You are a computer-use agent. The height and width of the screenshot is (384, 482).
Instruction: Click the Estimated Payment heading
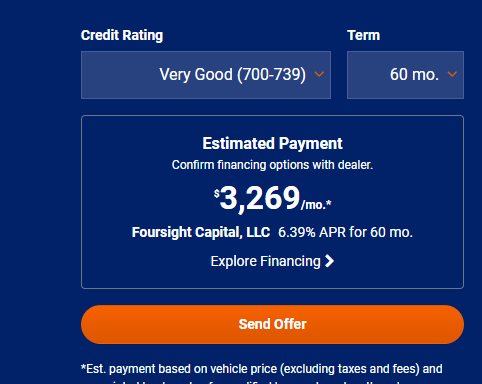click(272, 144)
